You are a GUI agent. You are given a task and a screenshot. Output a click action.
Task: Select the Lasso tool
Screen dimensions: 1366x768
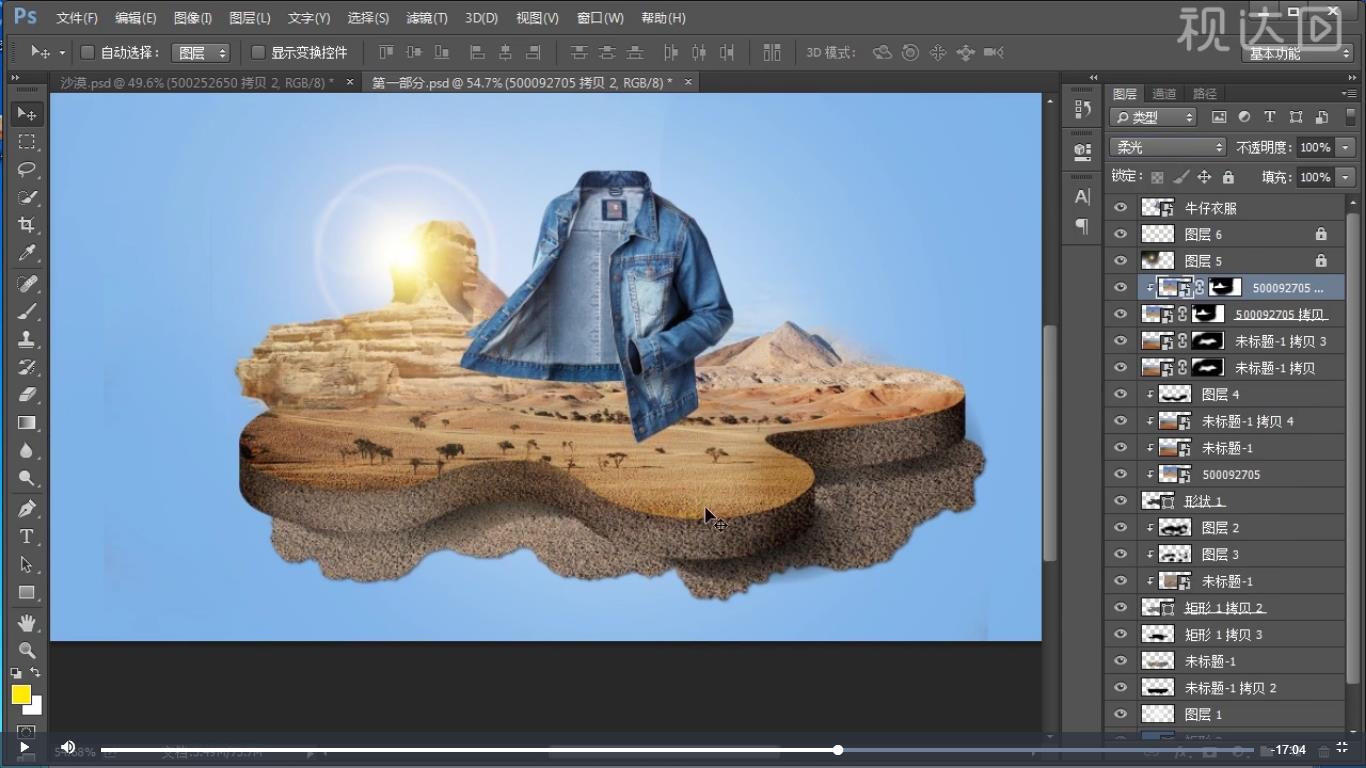(x=27, y=169)
